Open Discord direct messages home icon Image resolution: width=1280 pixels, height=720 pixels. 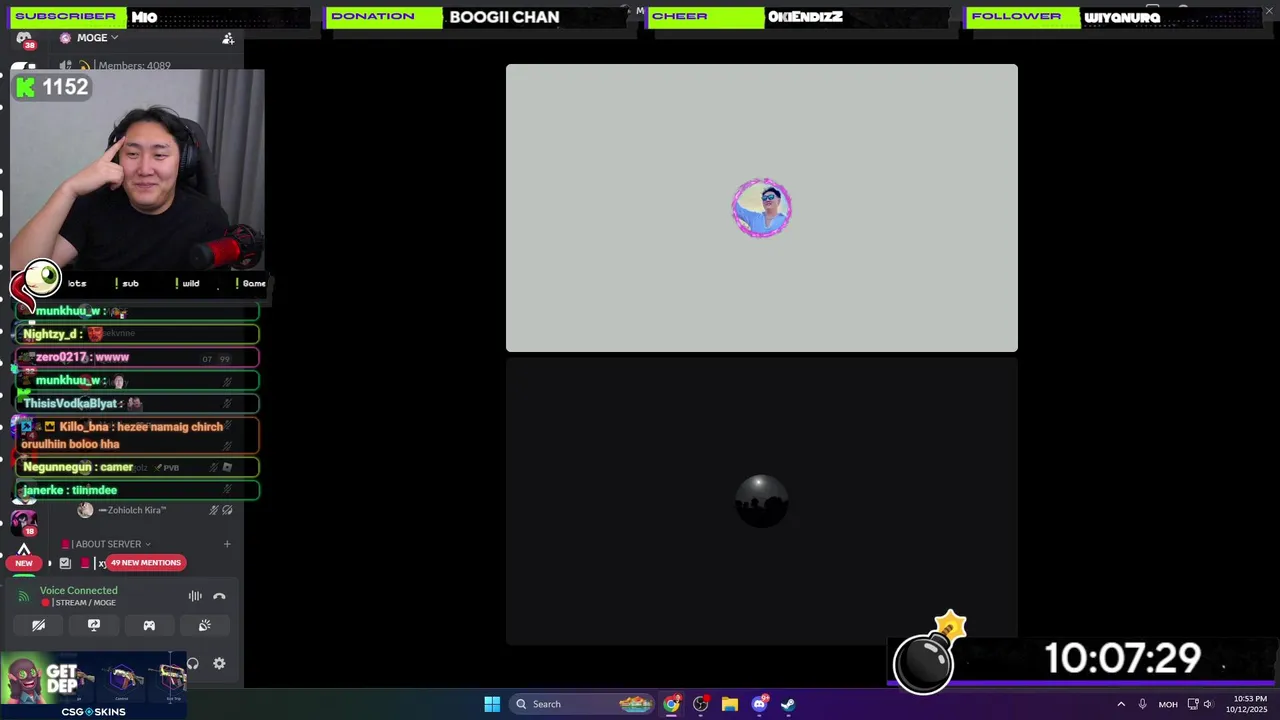pos(23,39)
